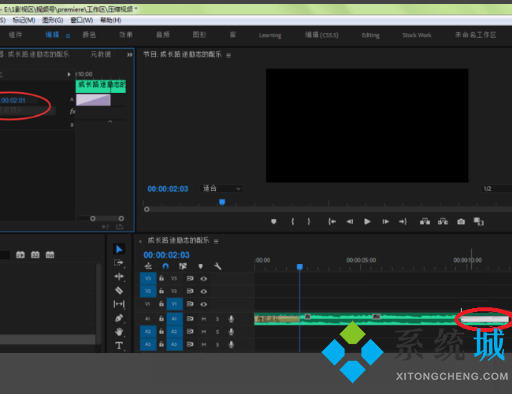Image resolution: width=513 pixels, height=394 pixels.
Task: Select the Track Select Forward tool
Action: pyautogui.click(x=118, y=263)
